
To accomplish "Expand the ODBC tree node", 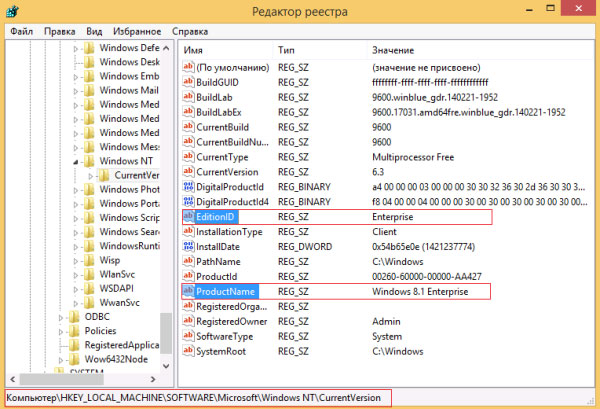I will coord(60,318).
